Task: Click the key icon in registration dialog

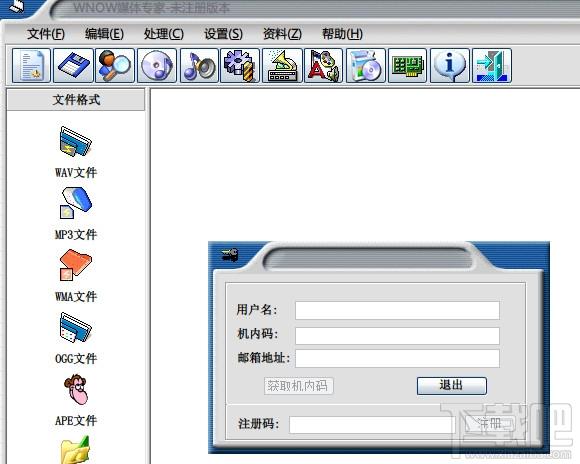Action: (230, 255)
